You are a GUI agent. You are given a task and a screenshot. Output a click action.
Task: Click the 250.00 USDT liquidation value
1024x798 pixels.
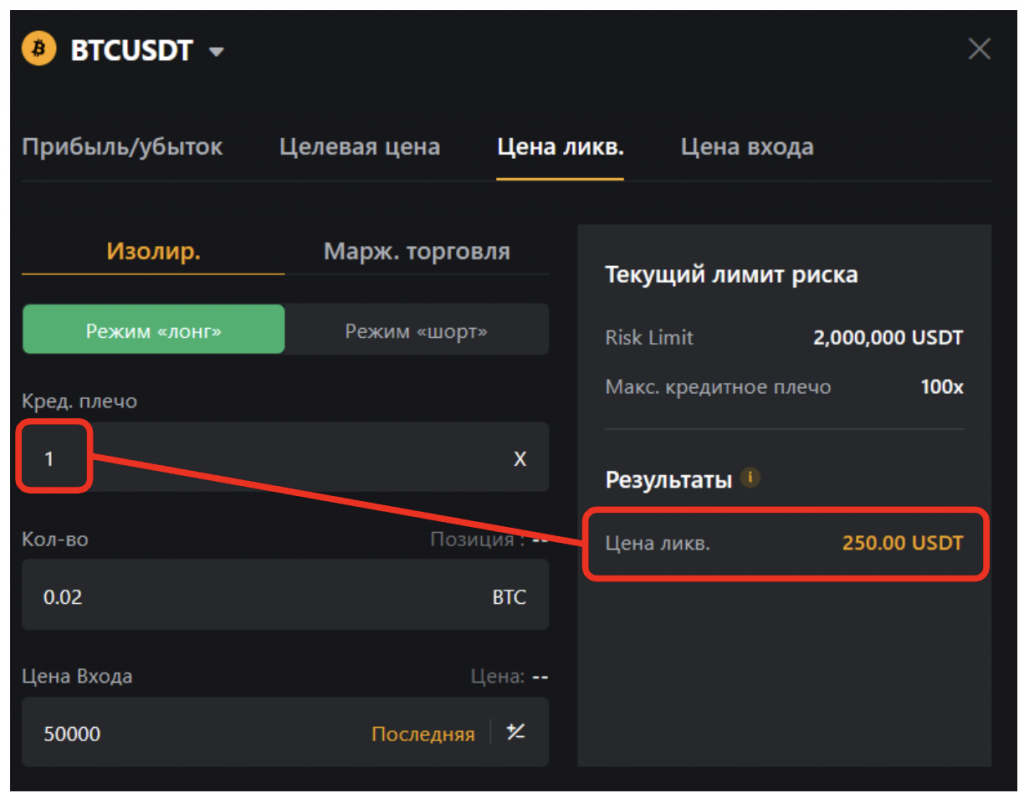tap(903, 543)
